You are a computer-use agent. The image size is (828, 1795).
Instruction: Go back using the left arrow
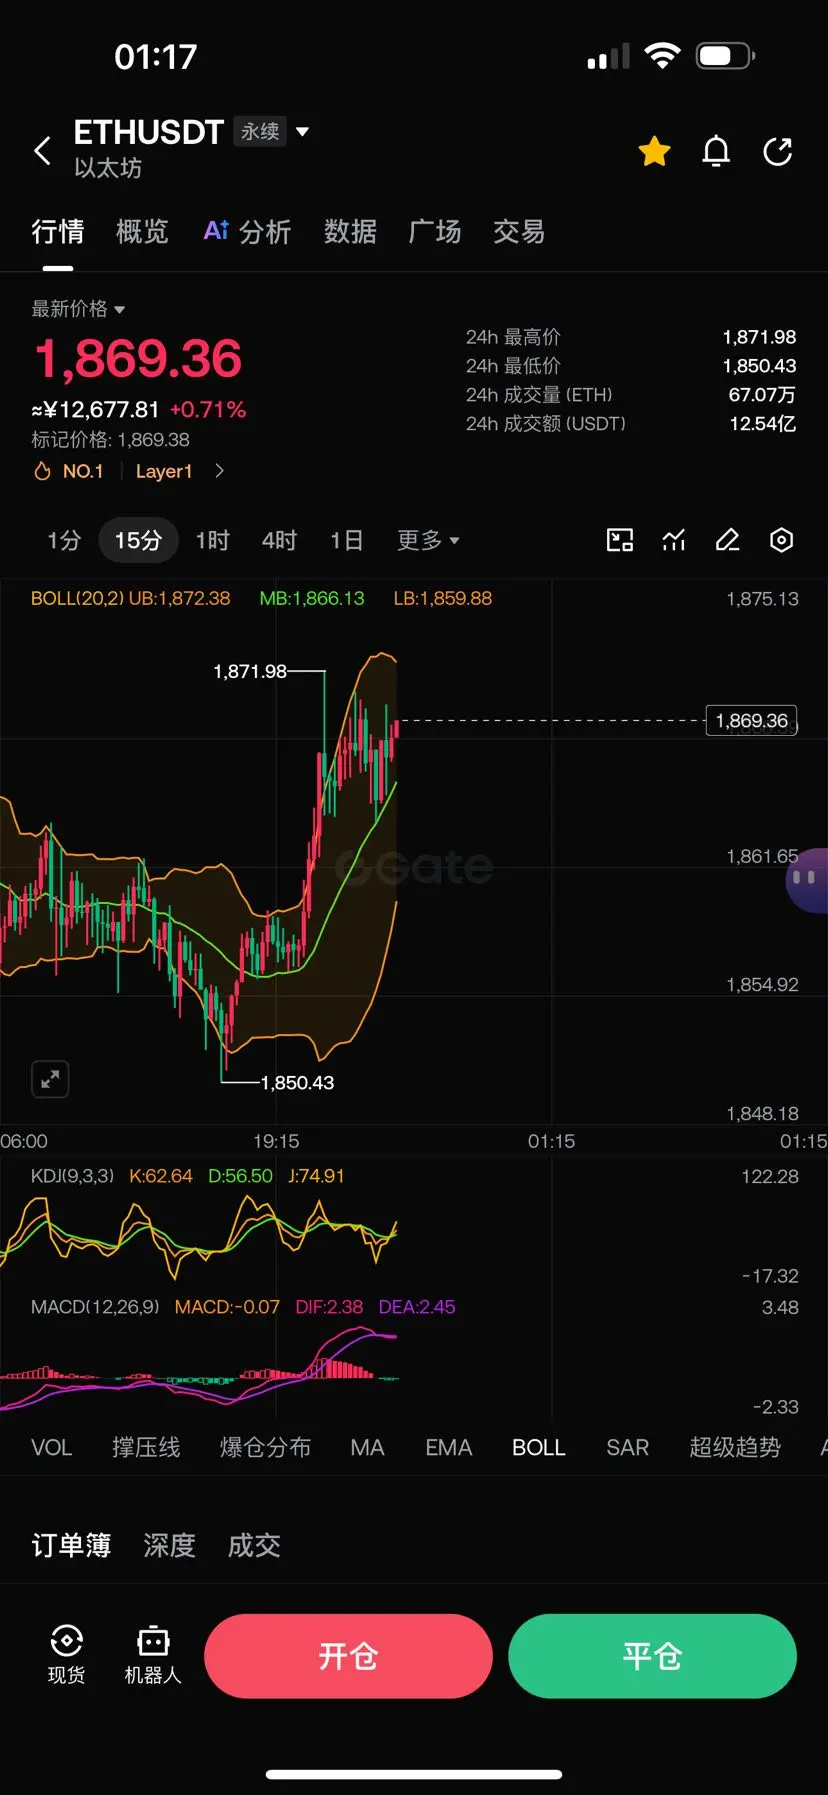(x=42, y=151)
